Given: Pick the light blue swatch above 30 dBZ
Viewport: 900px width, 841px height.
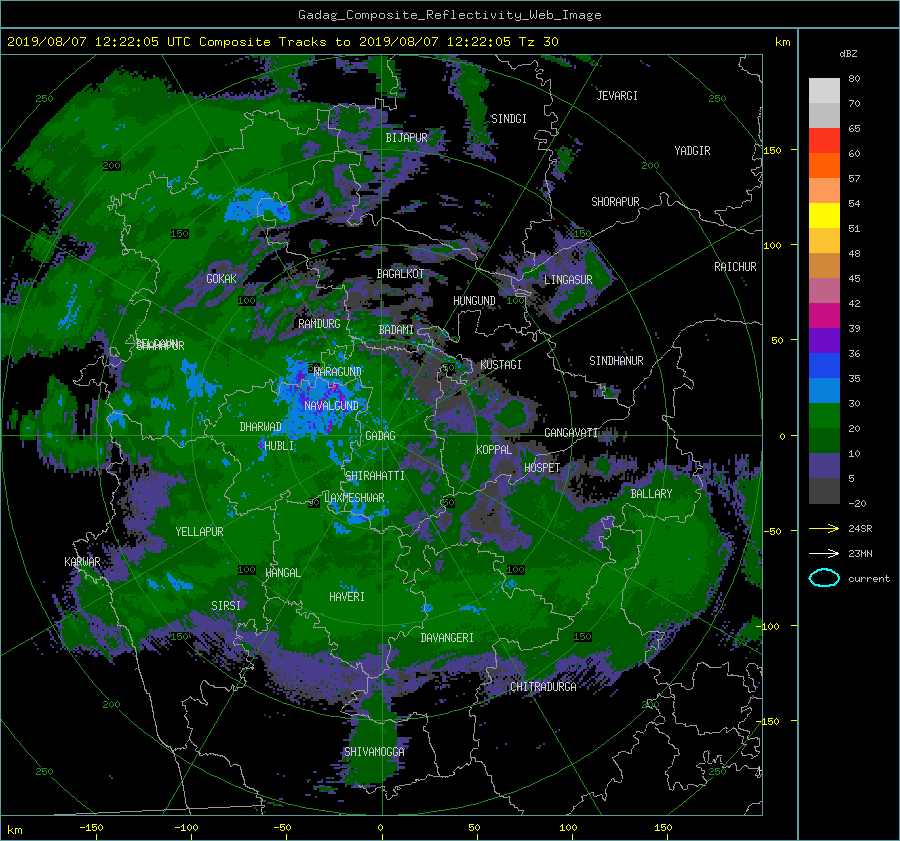Looking at the screenshot, I should coord(824,390).
